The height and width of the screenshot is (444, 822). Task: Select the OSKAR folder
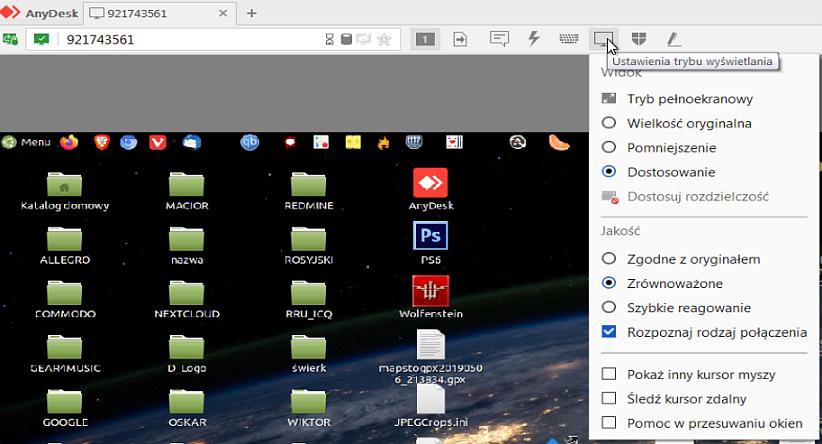pos(187,407)
